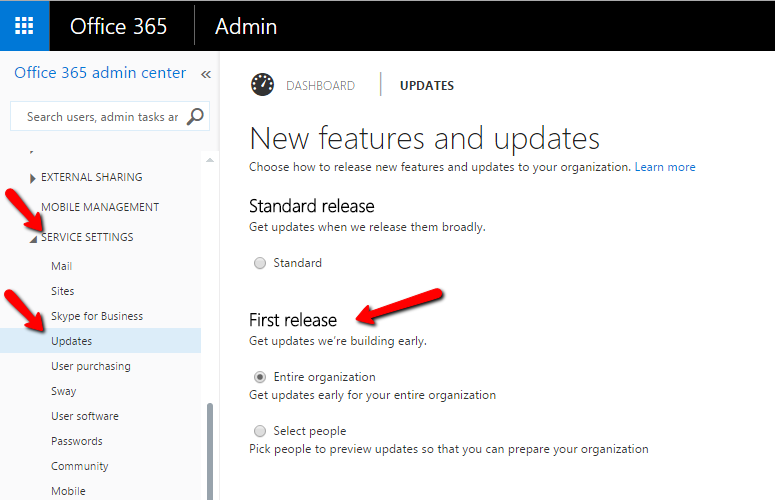Collapse the admin center navigation pane
The height and width of the screenshot is (500, 775).
(206, 75)
